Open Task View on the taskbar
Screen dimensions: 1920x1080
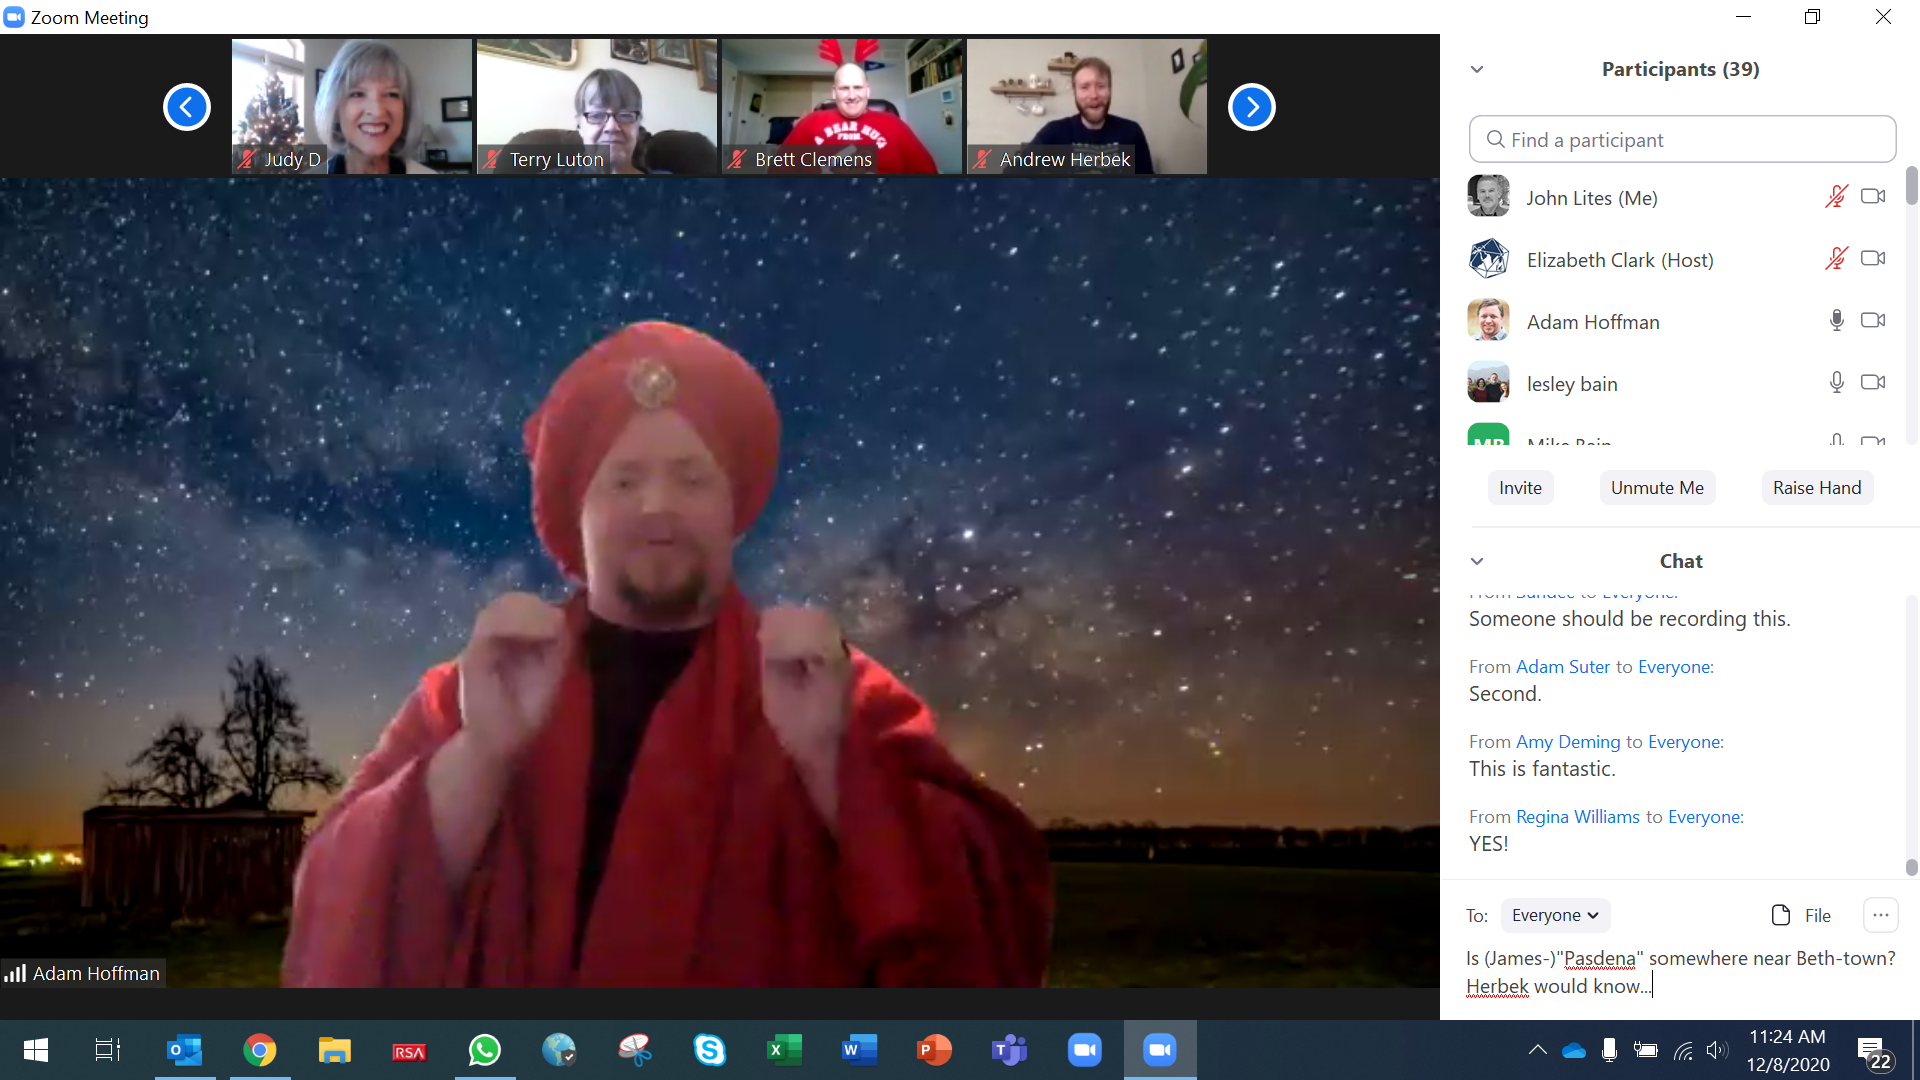coord(107,1050)
